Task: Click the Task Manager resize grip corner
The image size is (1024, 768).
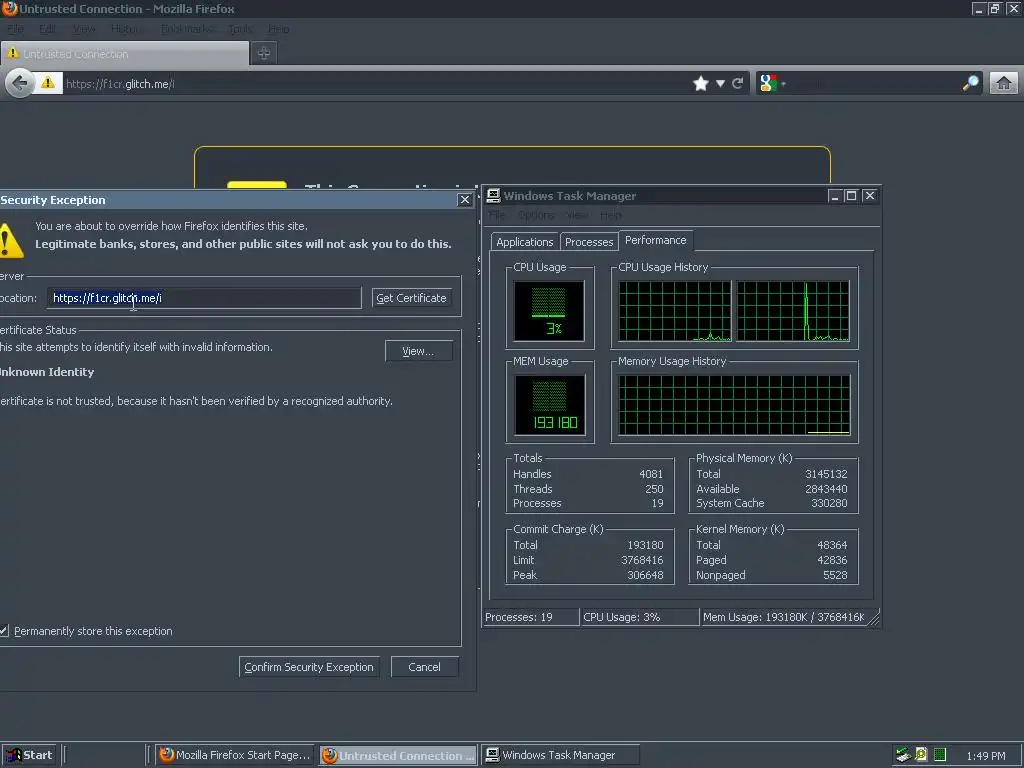Action: click(874, 618)
